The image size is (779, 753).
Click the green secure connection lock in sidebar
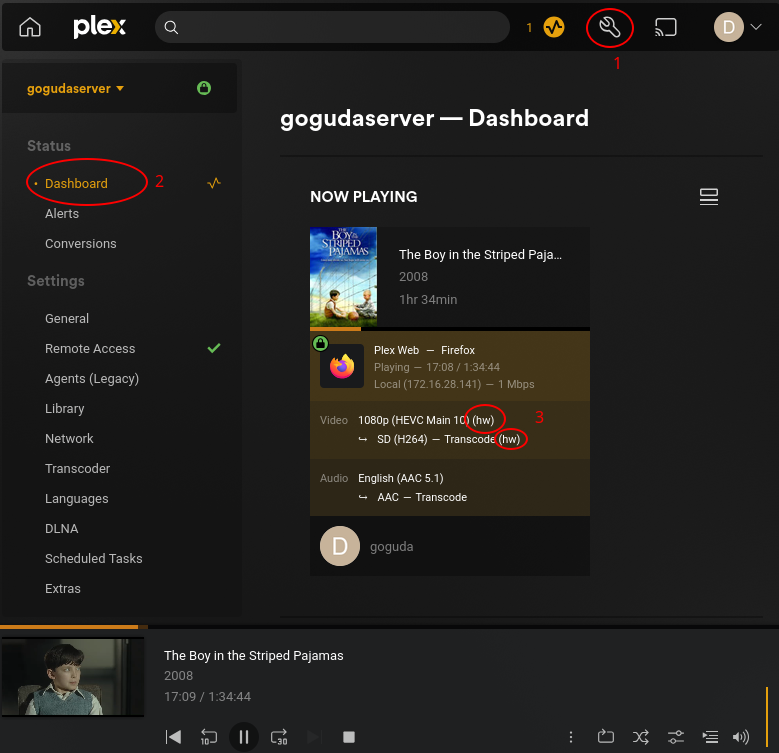204,88
